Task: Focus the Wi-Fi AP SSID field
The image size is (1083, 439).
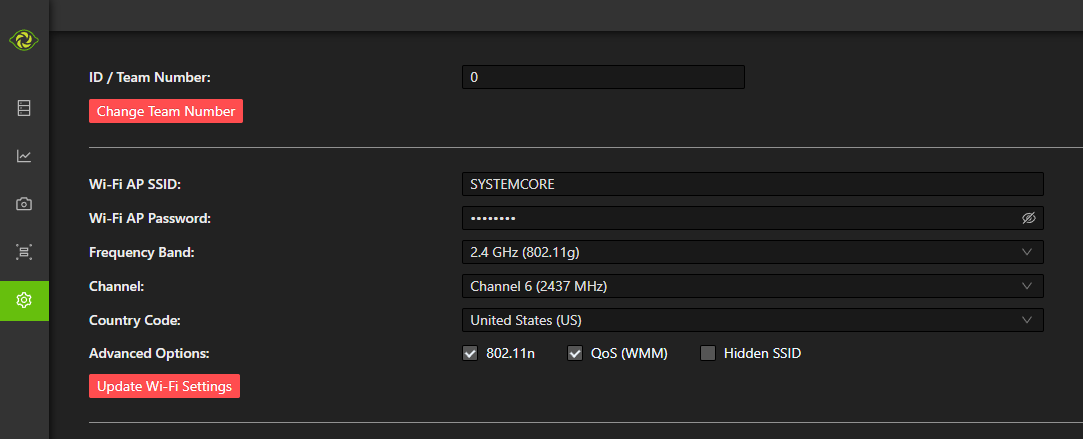Action: tap(752, 184)
